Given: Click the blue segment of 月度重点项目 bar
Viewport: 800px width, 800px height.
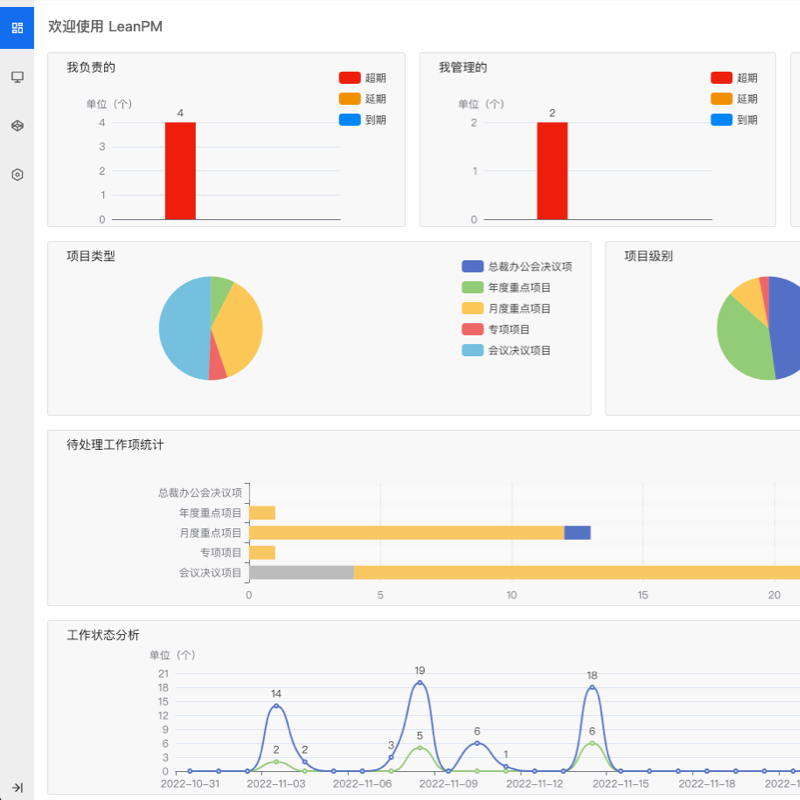Looking at the screenshot, I should pyautogui.click(x=577, y=533).
